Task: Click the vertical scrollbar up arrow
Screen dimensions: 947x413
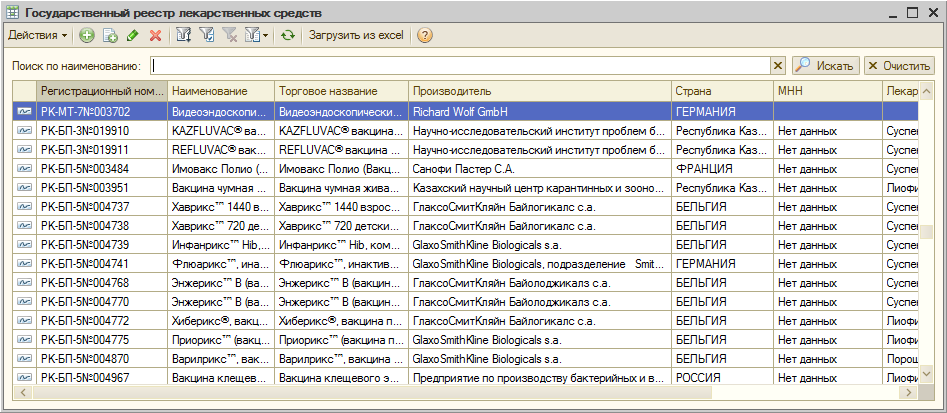Action: pos(926,90)
